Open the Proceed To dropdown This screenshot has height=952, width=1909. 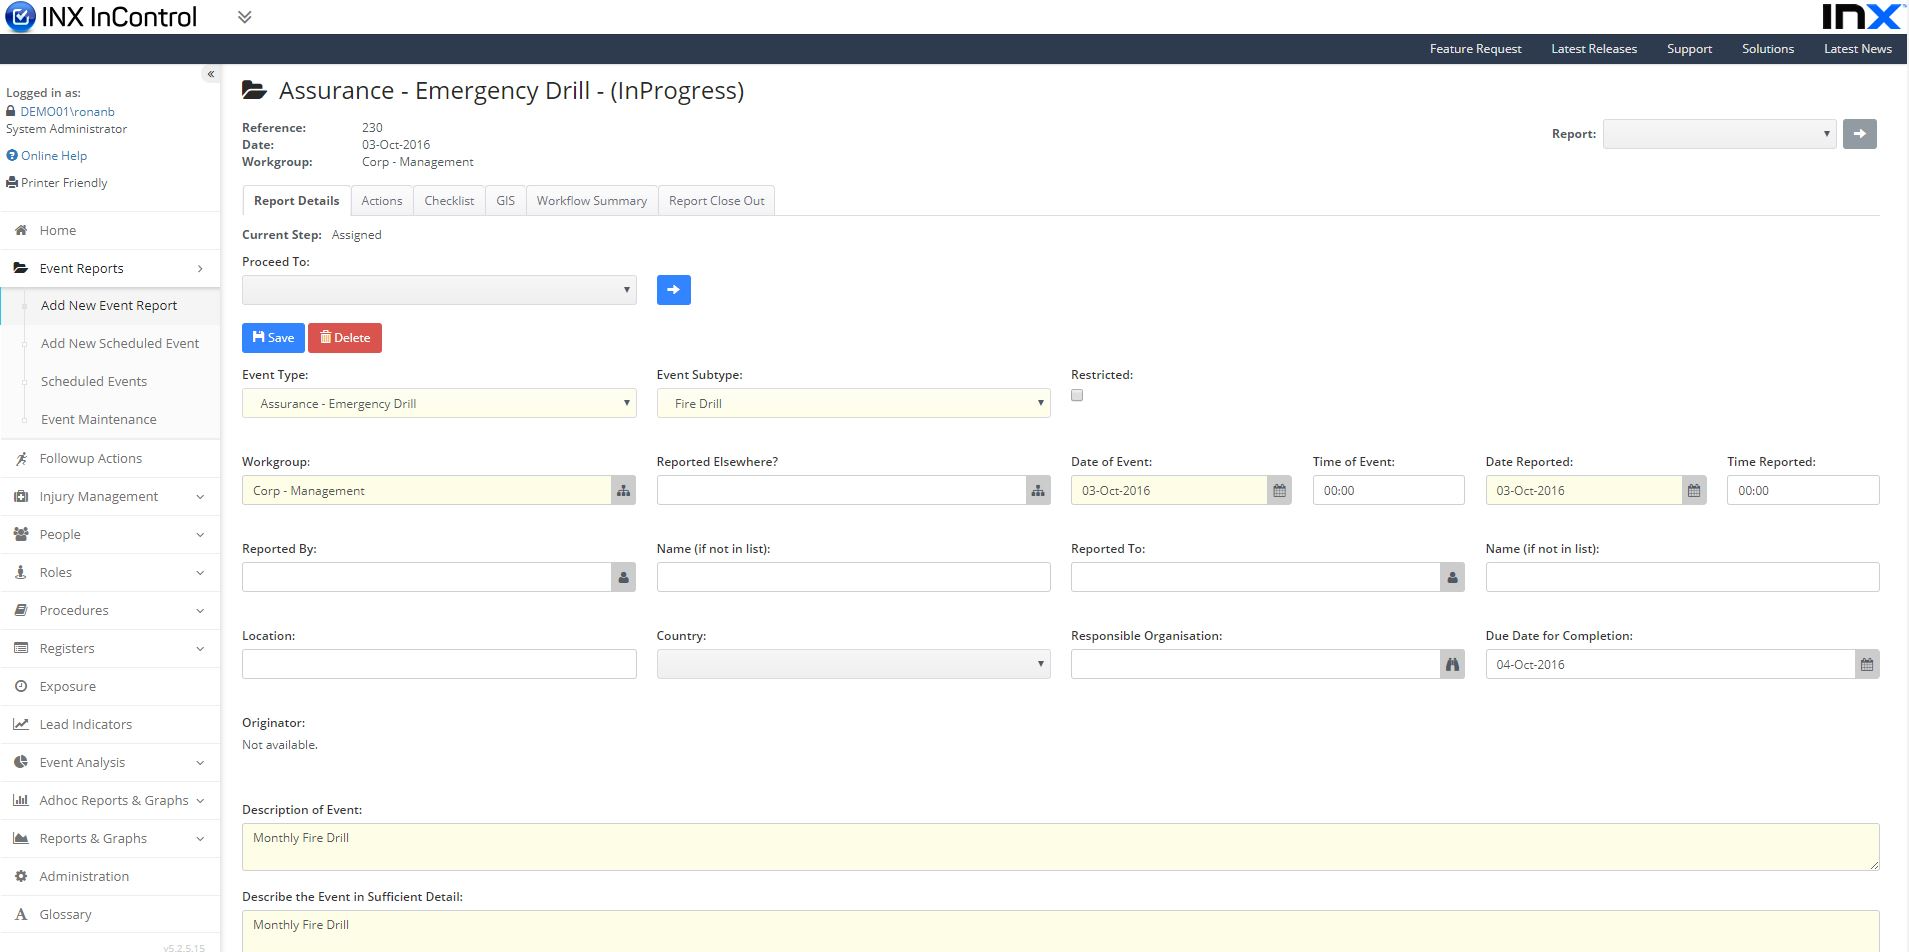[x=439, y=290]
